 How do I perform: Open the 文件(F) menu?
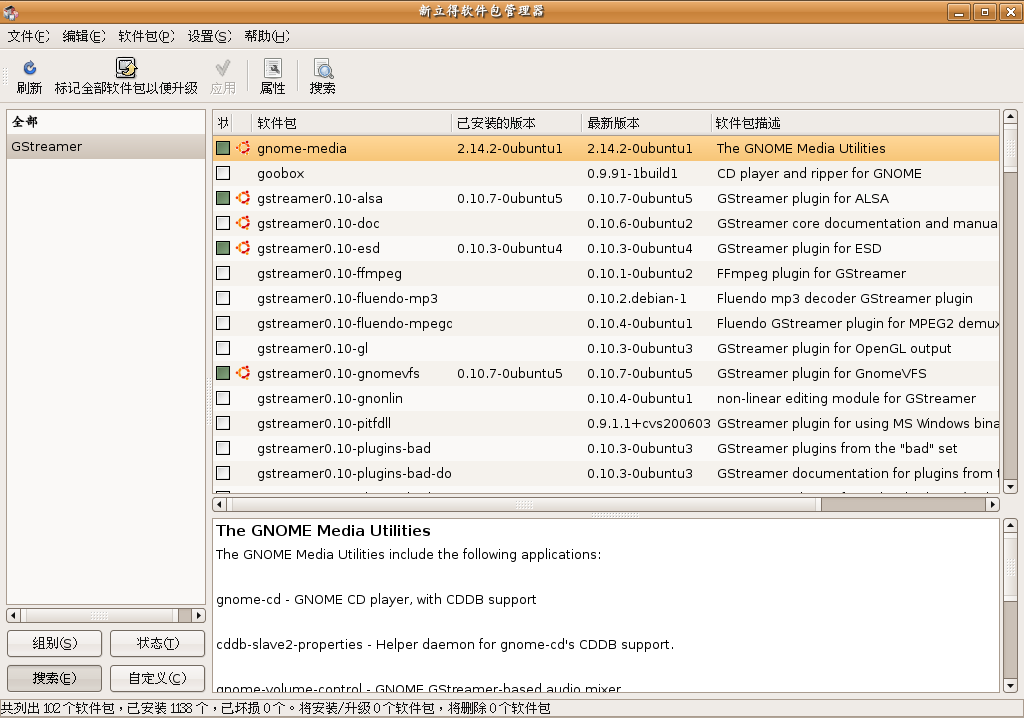[28, 37]
